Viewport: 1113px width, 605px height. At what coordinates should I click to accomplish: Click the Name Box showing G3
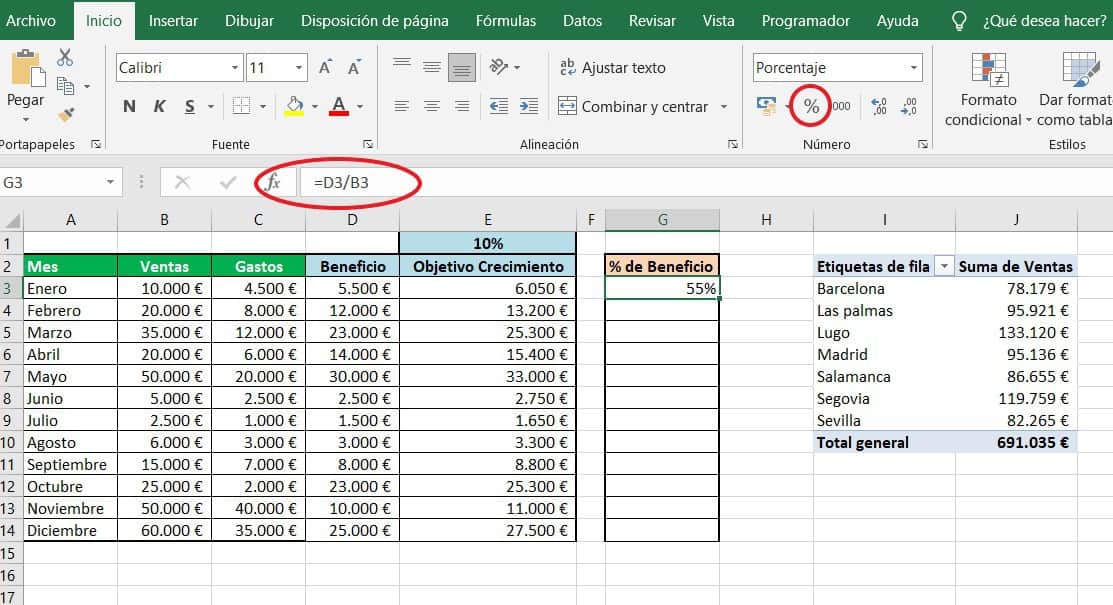(52, 182)
